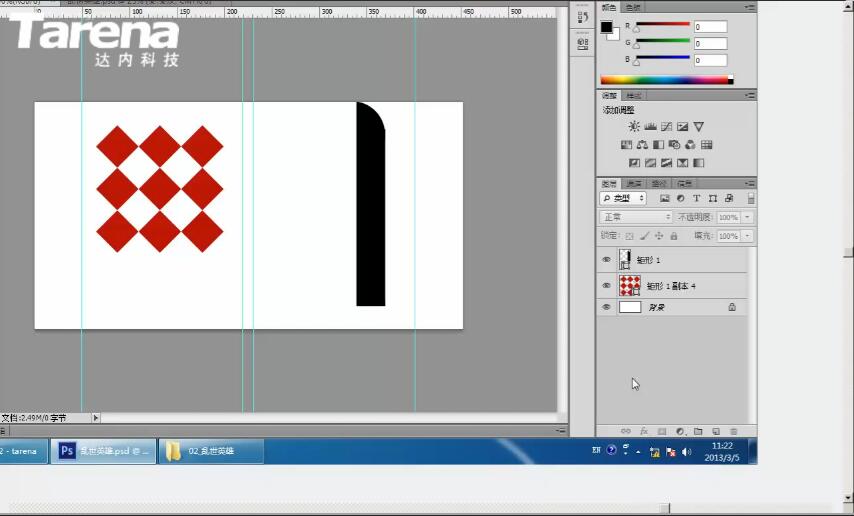Create a new layer group
The width and height of the screenshot is (854, 516).
coord(698,431)
